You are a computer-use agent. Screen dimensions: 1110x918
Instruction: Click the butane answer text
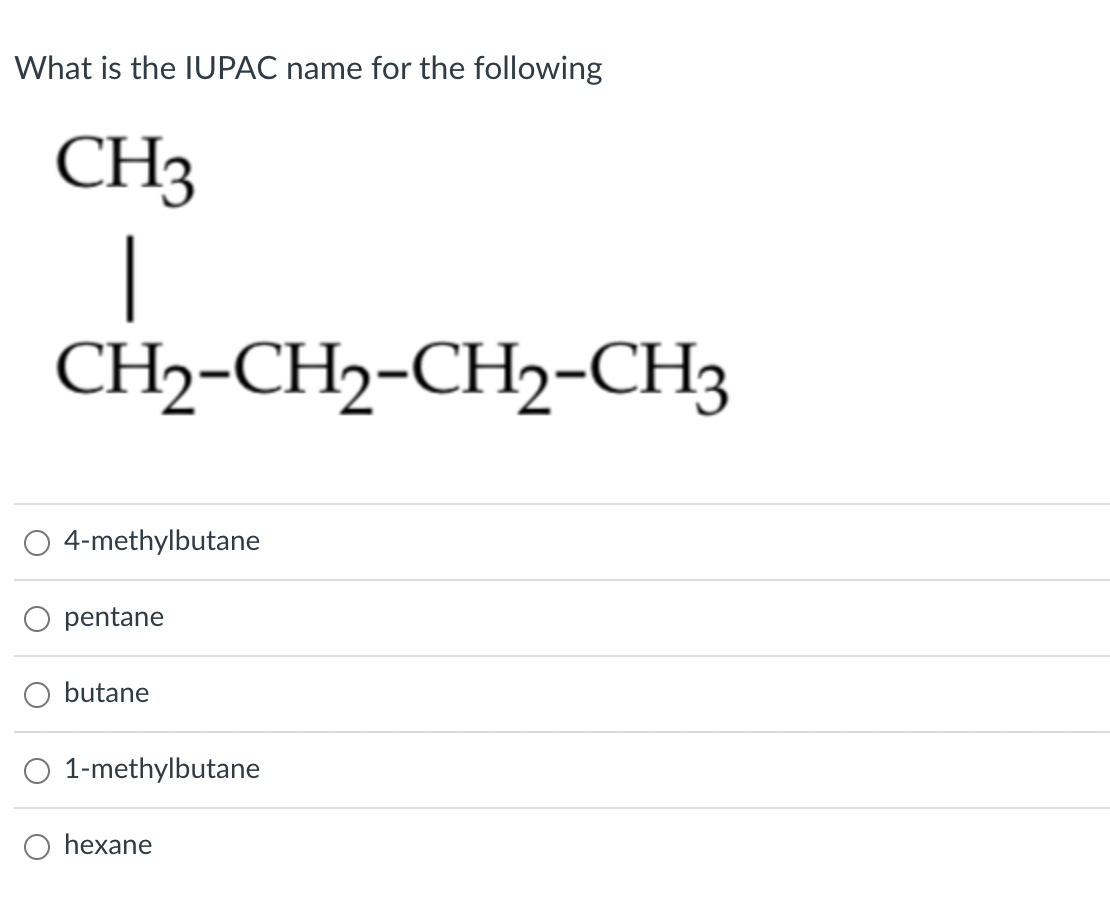[106, 693]
